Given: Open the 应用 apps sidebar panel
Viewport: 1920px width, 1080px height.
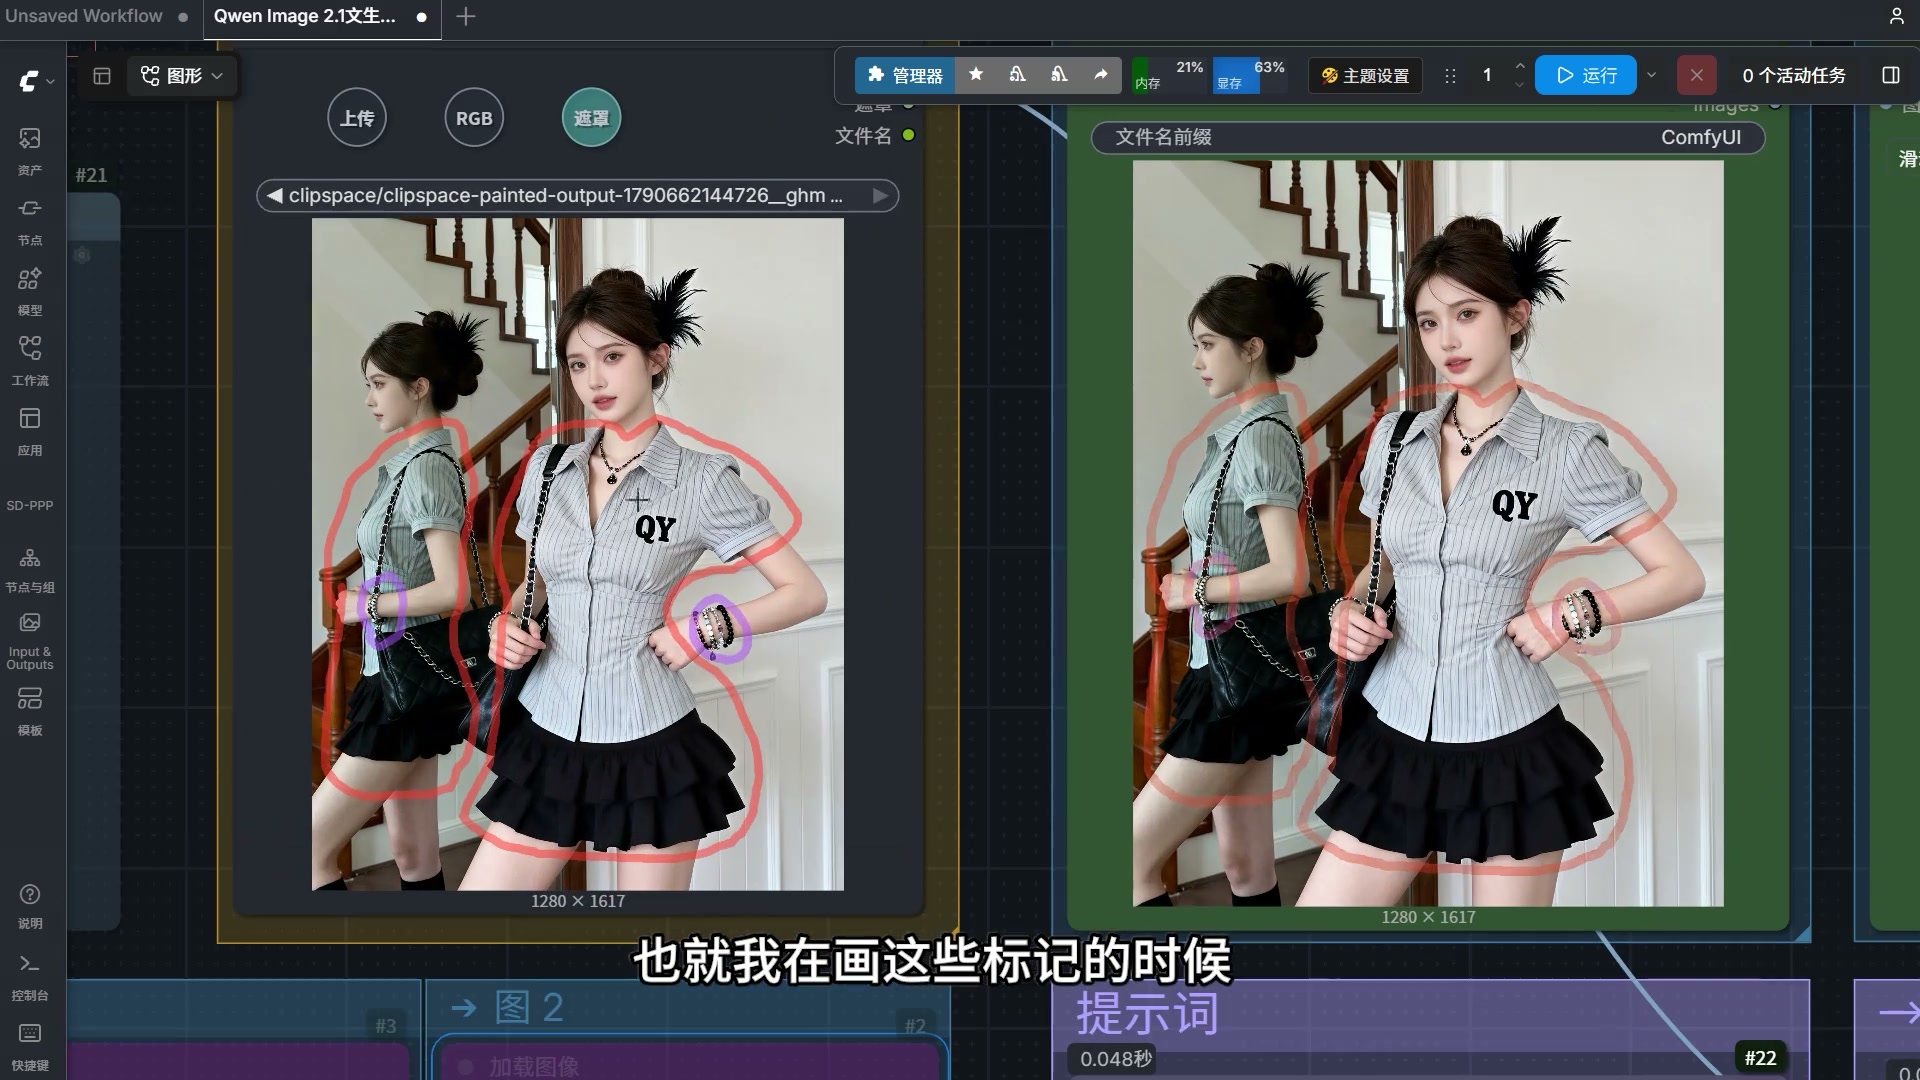Looking at the screenshot, I should point(30,430).
